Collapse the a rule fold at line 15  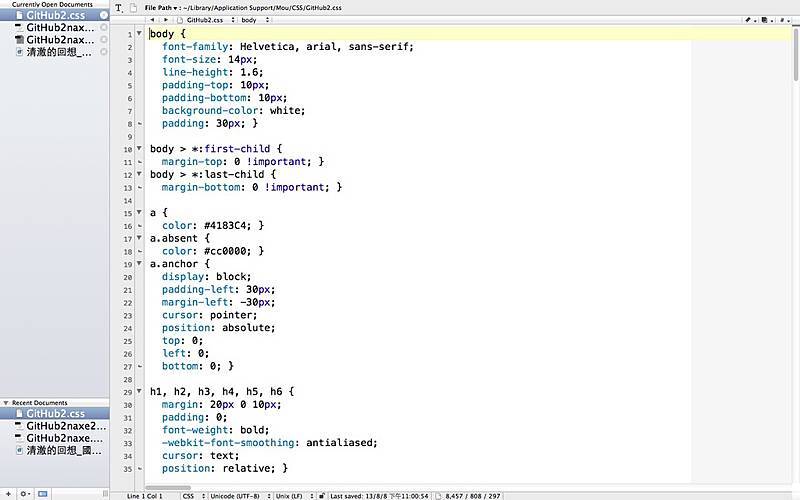pos(139,212)
